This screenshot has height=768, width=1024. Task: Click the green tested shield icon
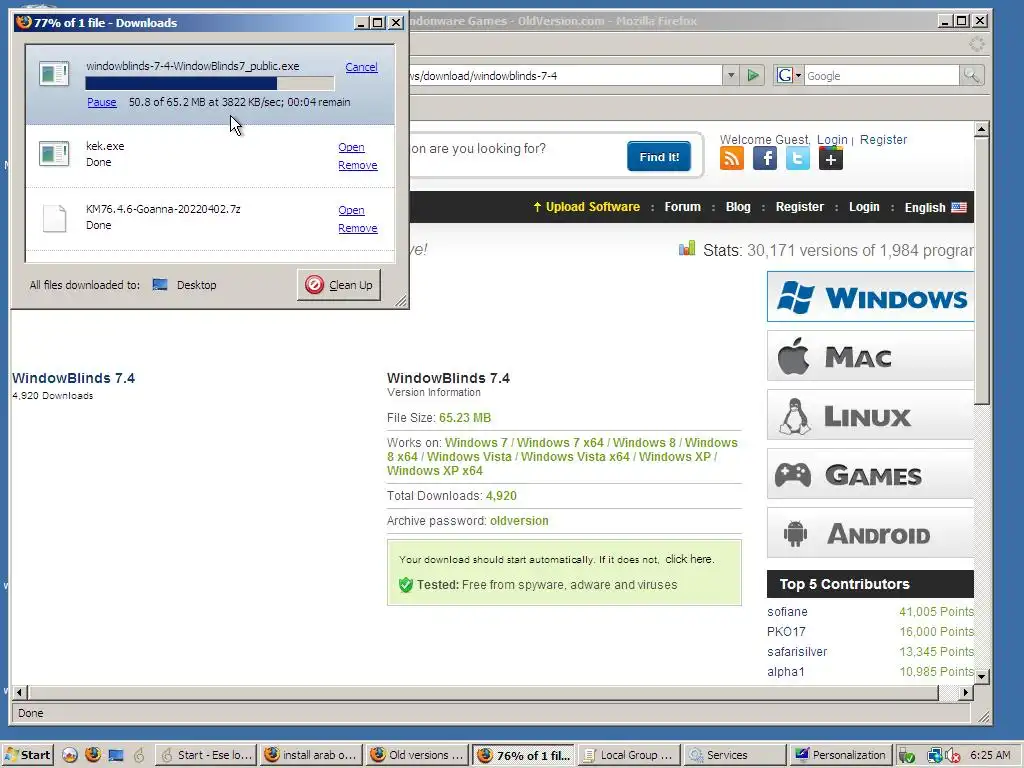[x=406, y=584]
